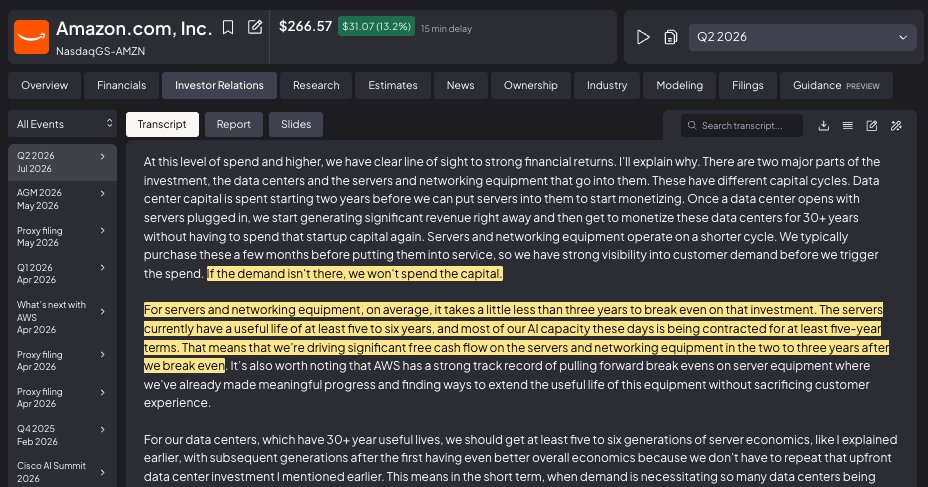Play the Q2 2026 call audio
The height and width of the screenshot is (487, 928).
(643, 37)
